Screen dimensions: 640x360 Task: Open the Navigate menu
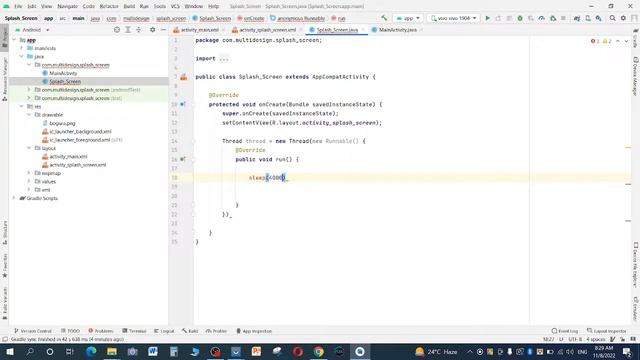pos(67,6)
